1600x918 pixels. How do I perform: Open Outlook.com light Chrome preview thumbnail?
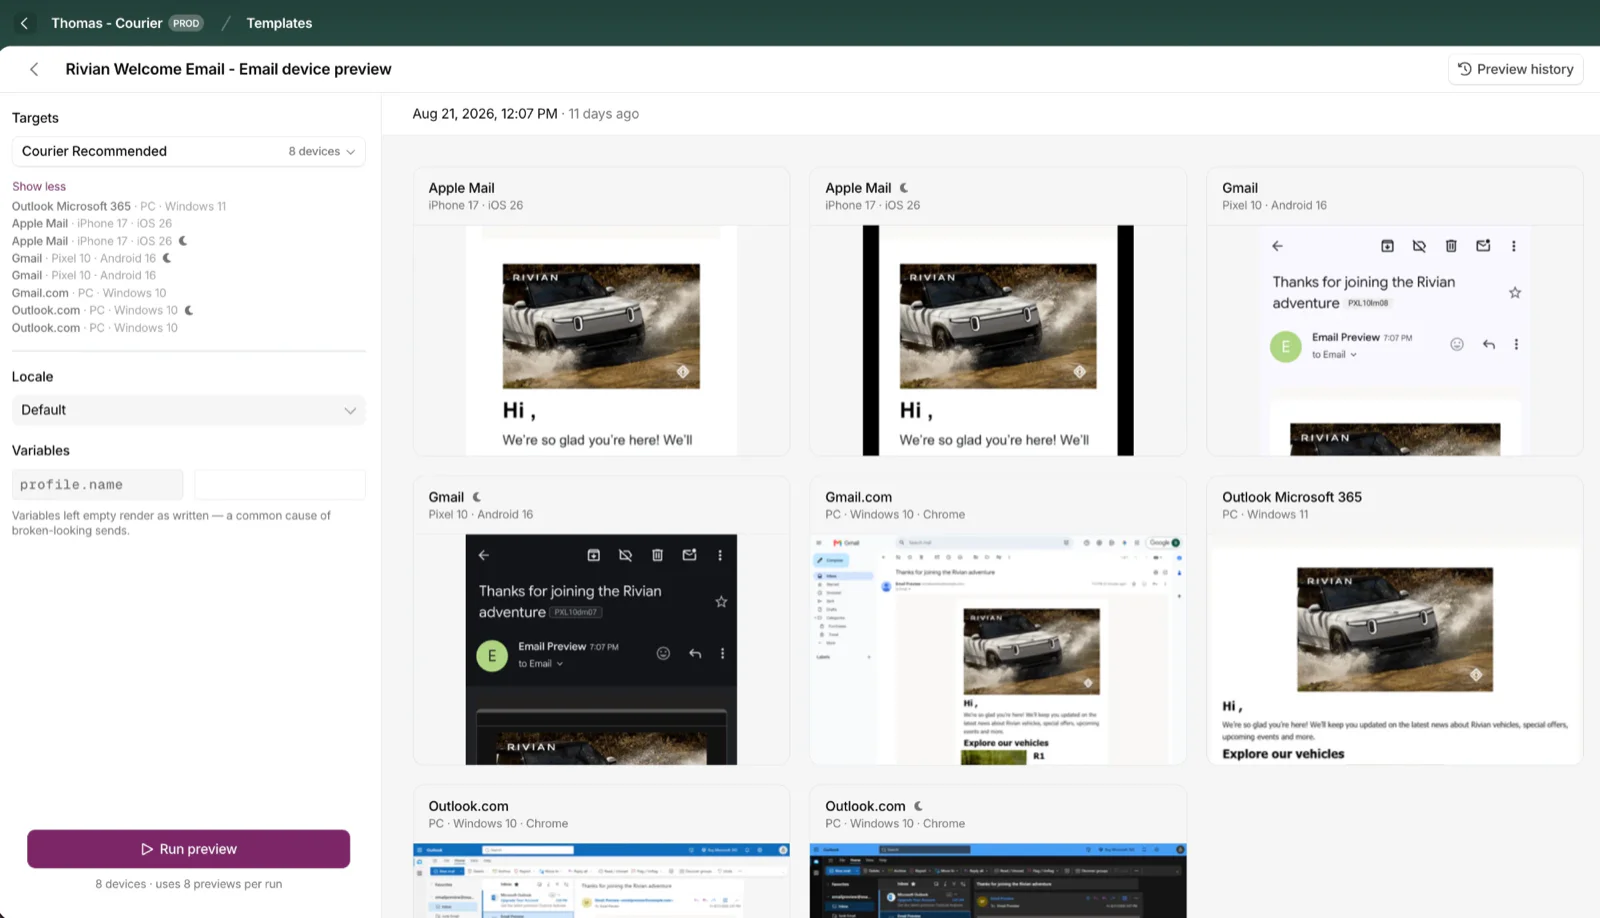601,880
